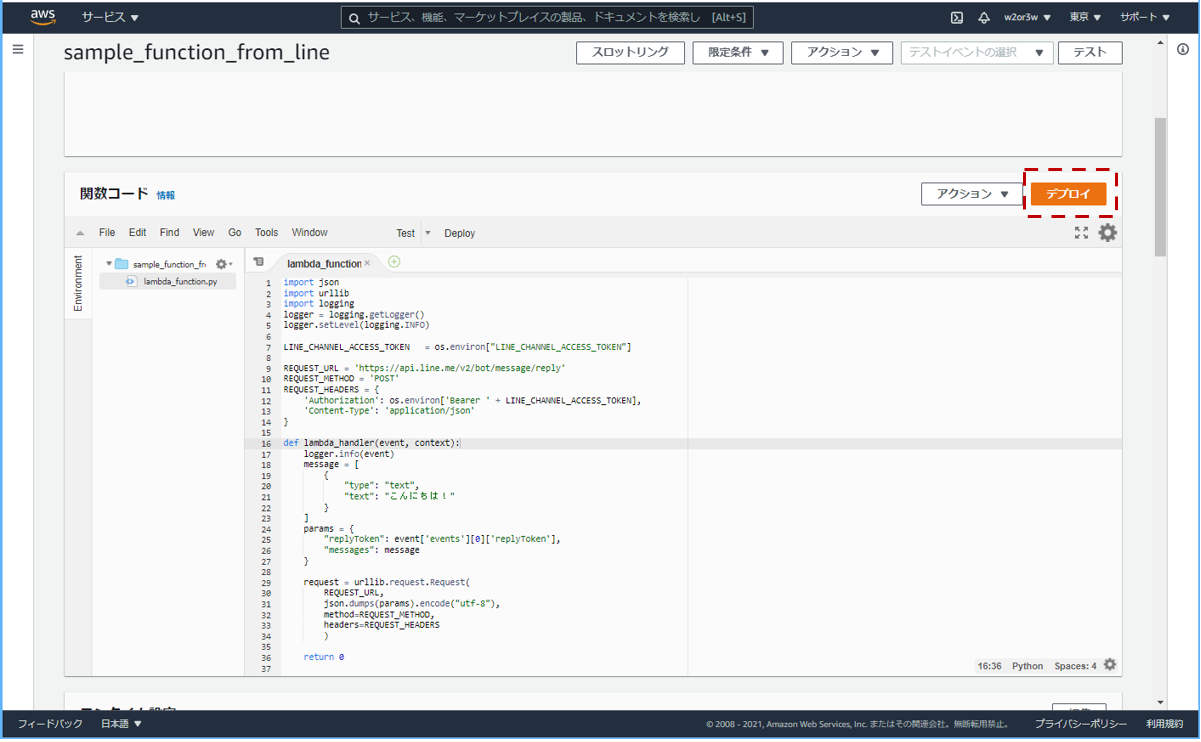Collapse the sample_function_fn folder tree
This screenshot has height=742, width=1201.
pyautogui.click(x=109, y=262)
